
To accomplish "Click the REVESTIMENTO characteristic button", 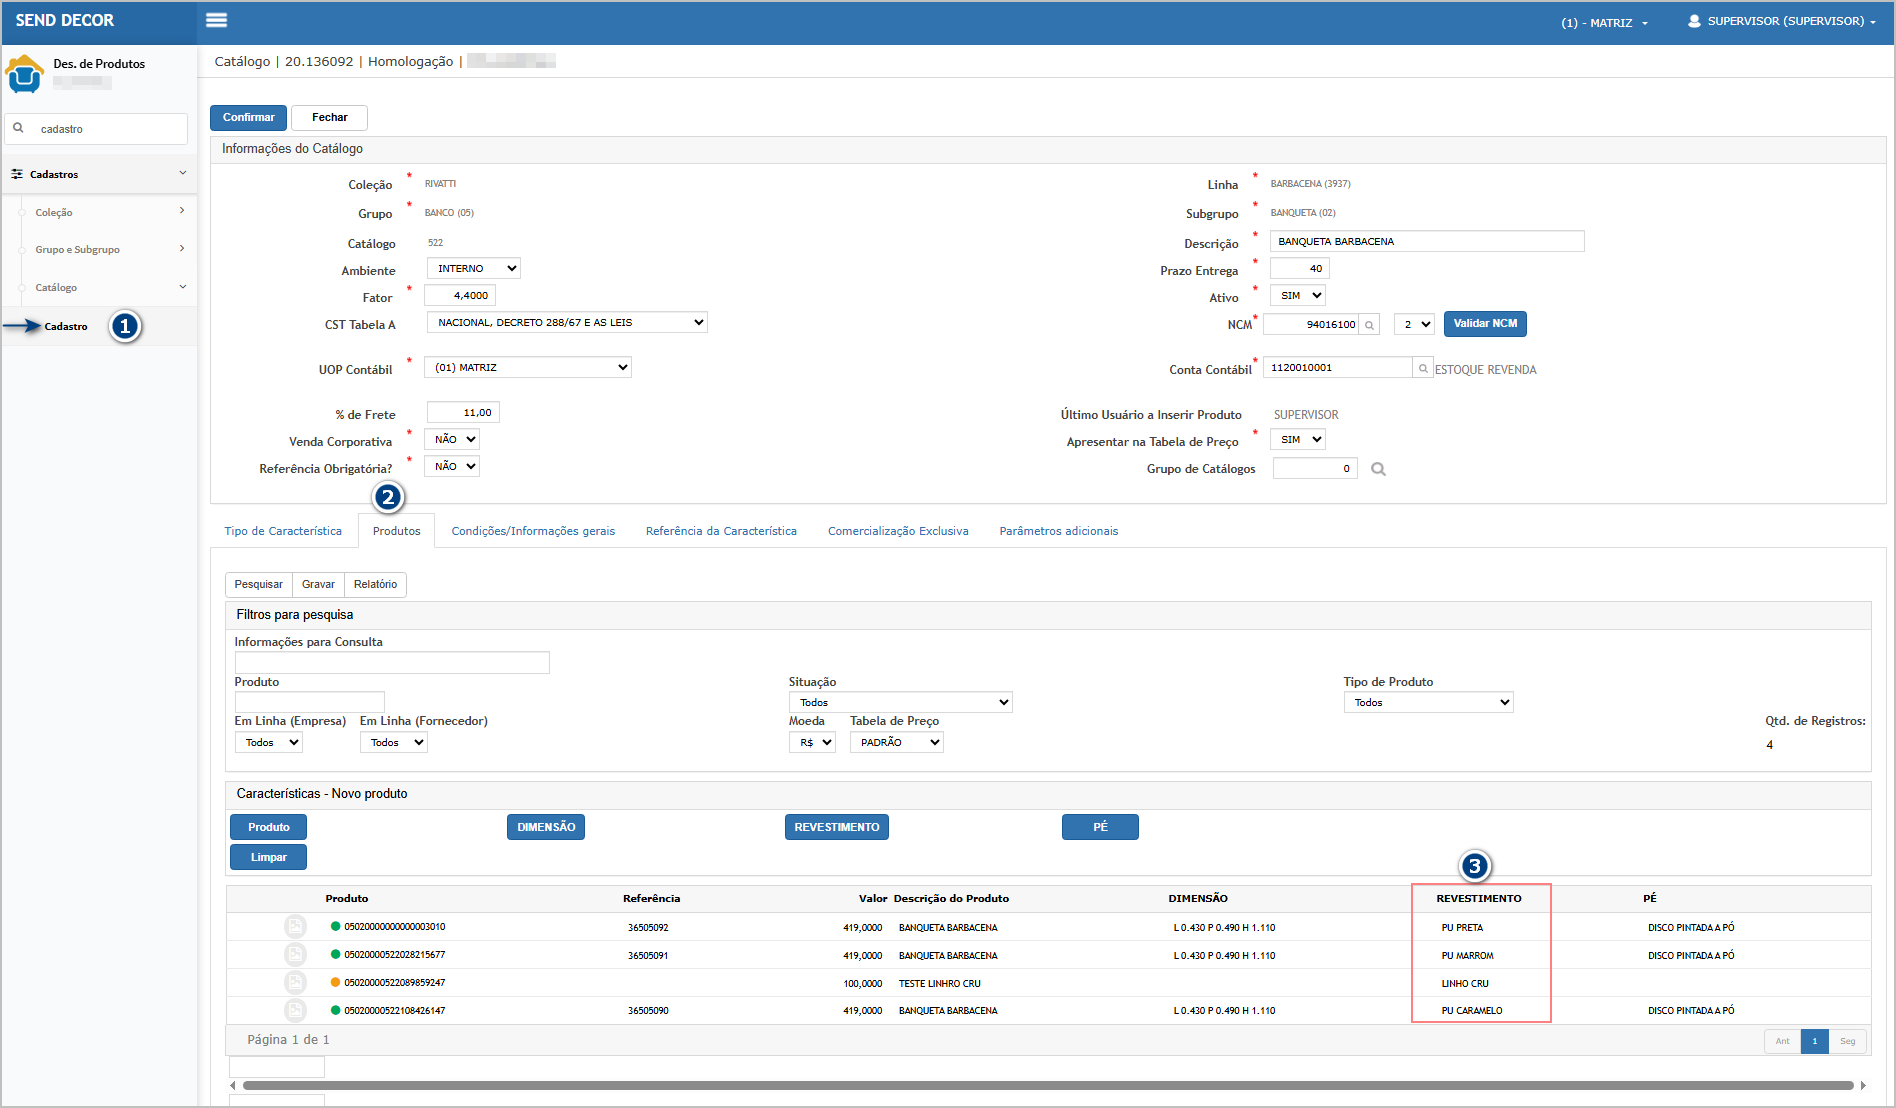I will (x=836, y=827).
